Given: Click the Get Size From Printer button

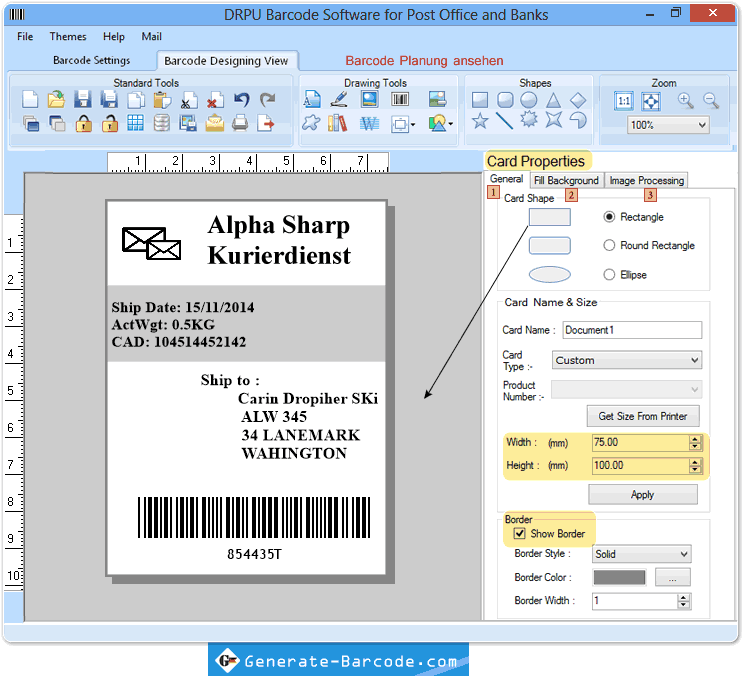Looking at the screenshot, I should point(643,416).
